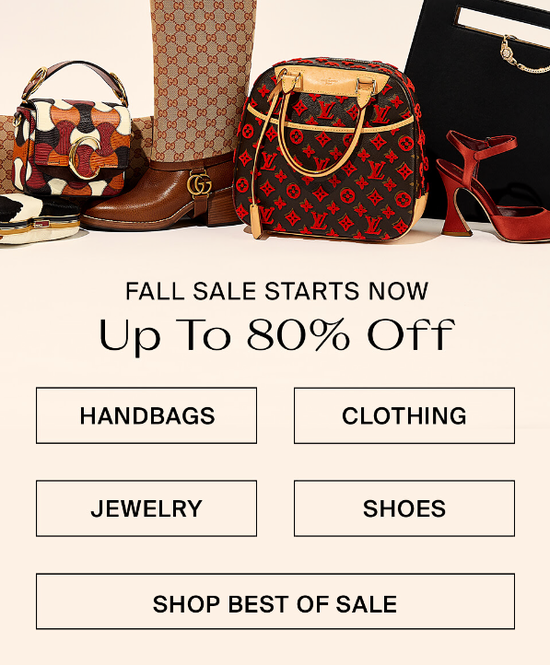Click the cow-print clutch at left edge
This screenshot has height=665, width=550.
(39, 218)
